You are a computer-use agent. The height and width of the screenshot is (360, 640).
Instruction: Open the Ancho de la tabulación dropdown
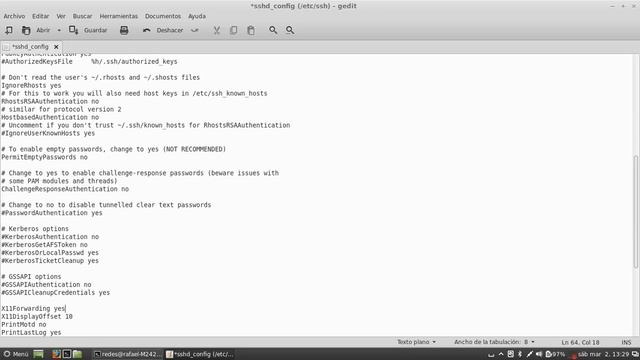point(494,342)
